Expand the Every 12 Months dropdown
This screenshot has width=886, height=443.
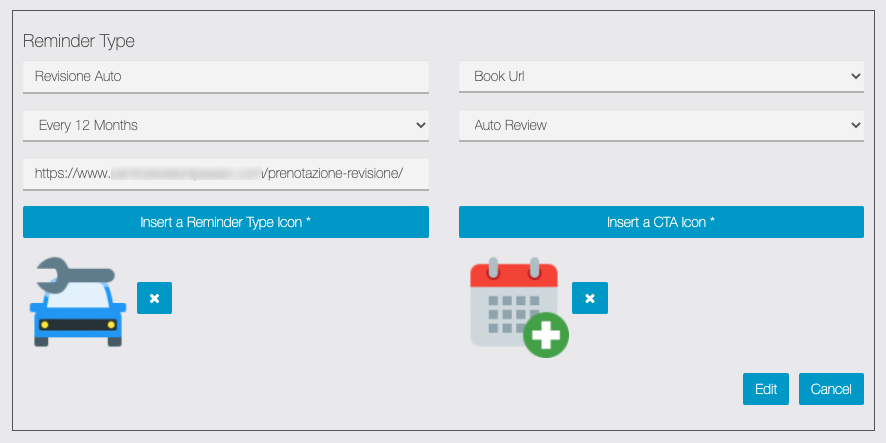(x=225, y=125)
